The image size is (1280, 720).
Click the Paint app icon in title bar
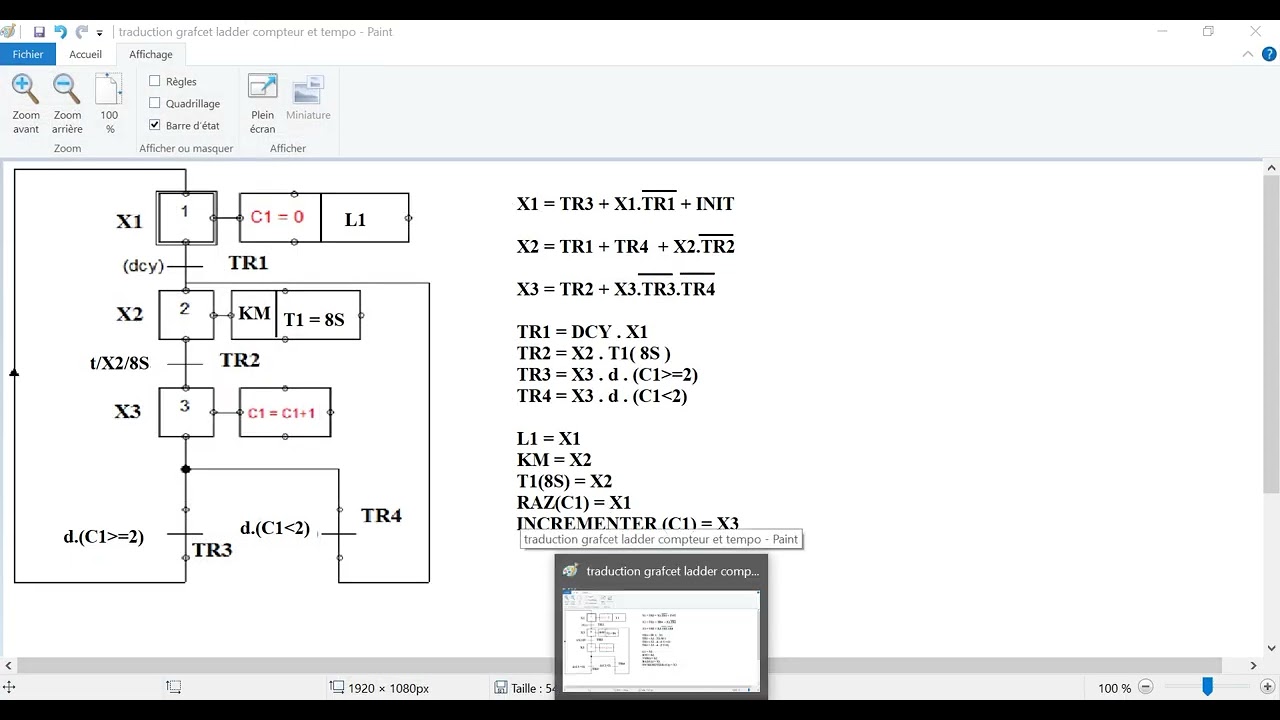tap(10, 32)
